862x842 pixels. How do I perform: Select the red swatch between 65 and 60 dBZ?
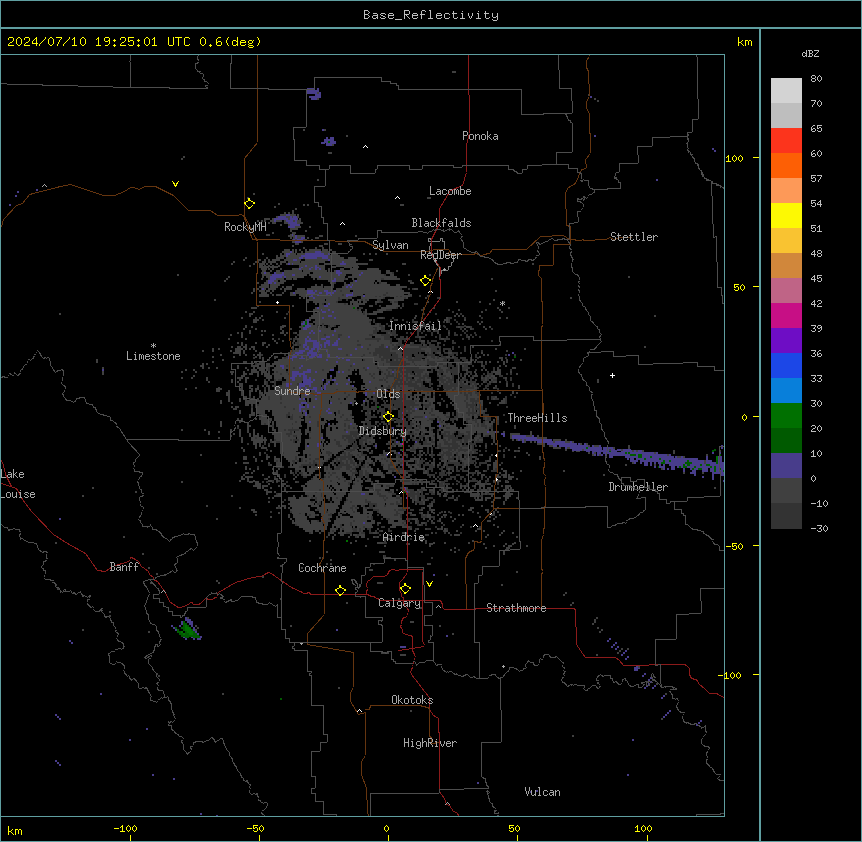(786, 141)
